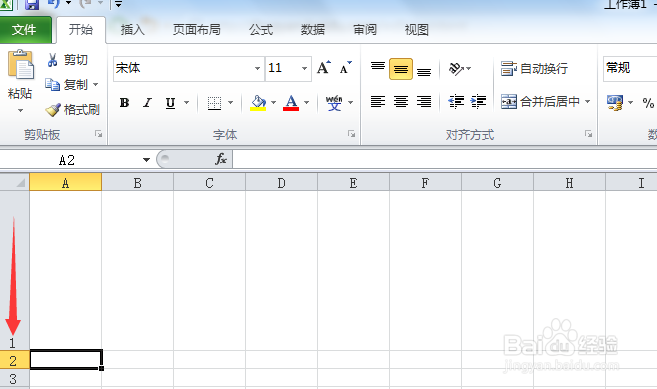Viewport: 657px width, 389px height.
Task: Open the 对齐方式 alignment dialog launcher
Action: (x=588, y=134)
